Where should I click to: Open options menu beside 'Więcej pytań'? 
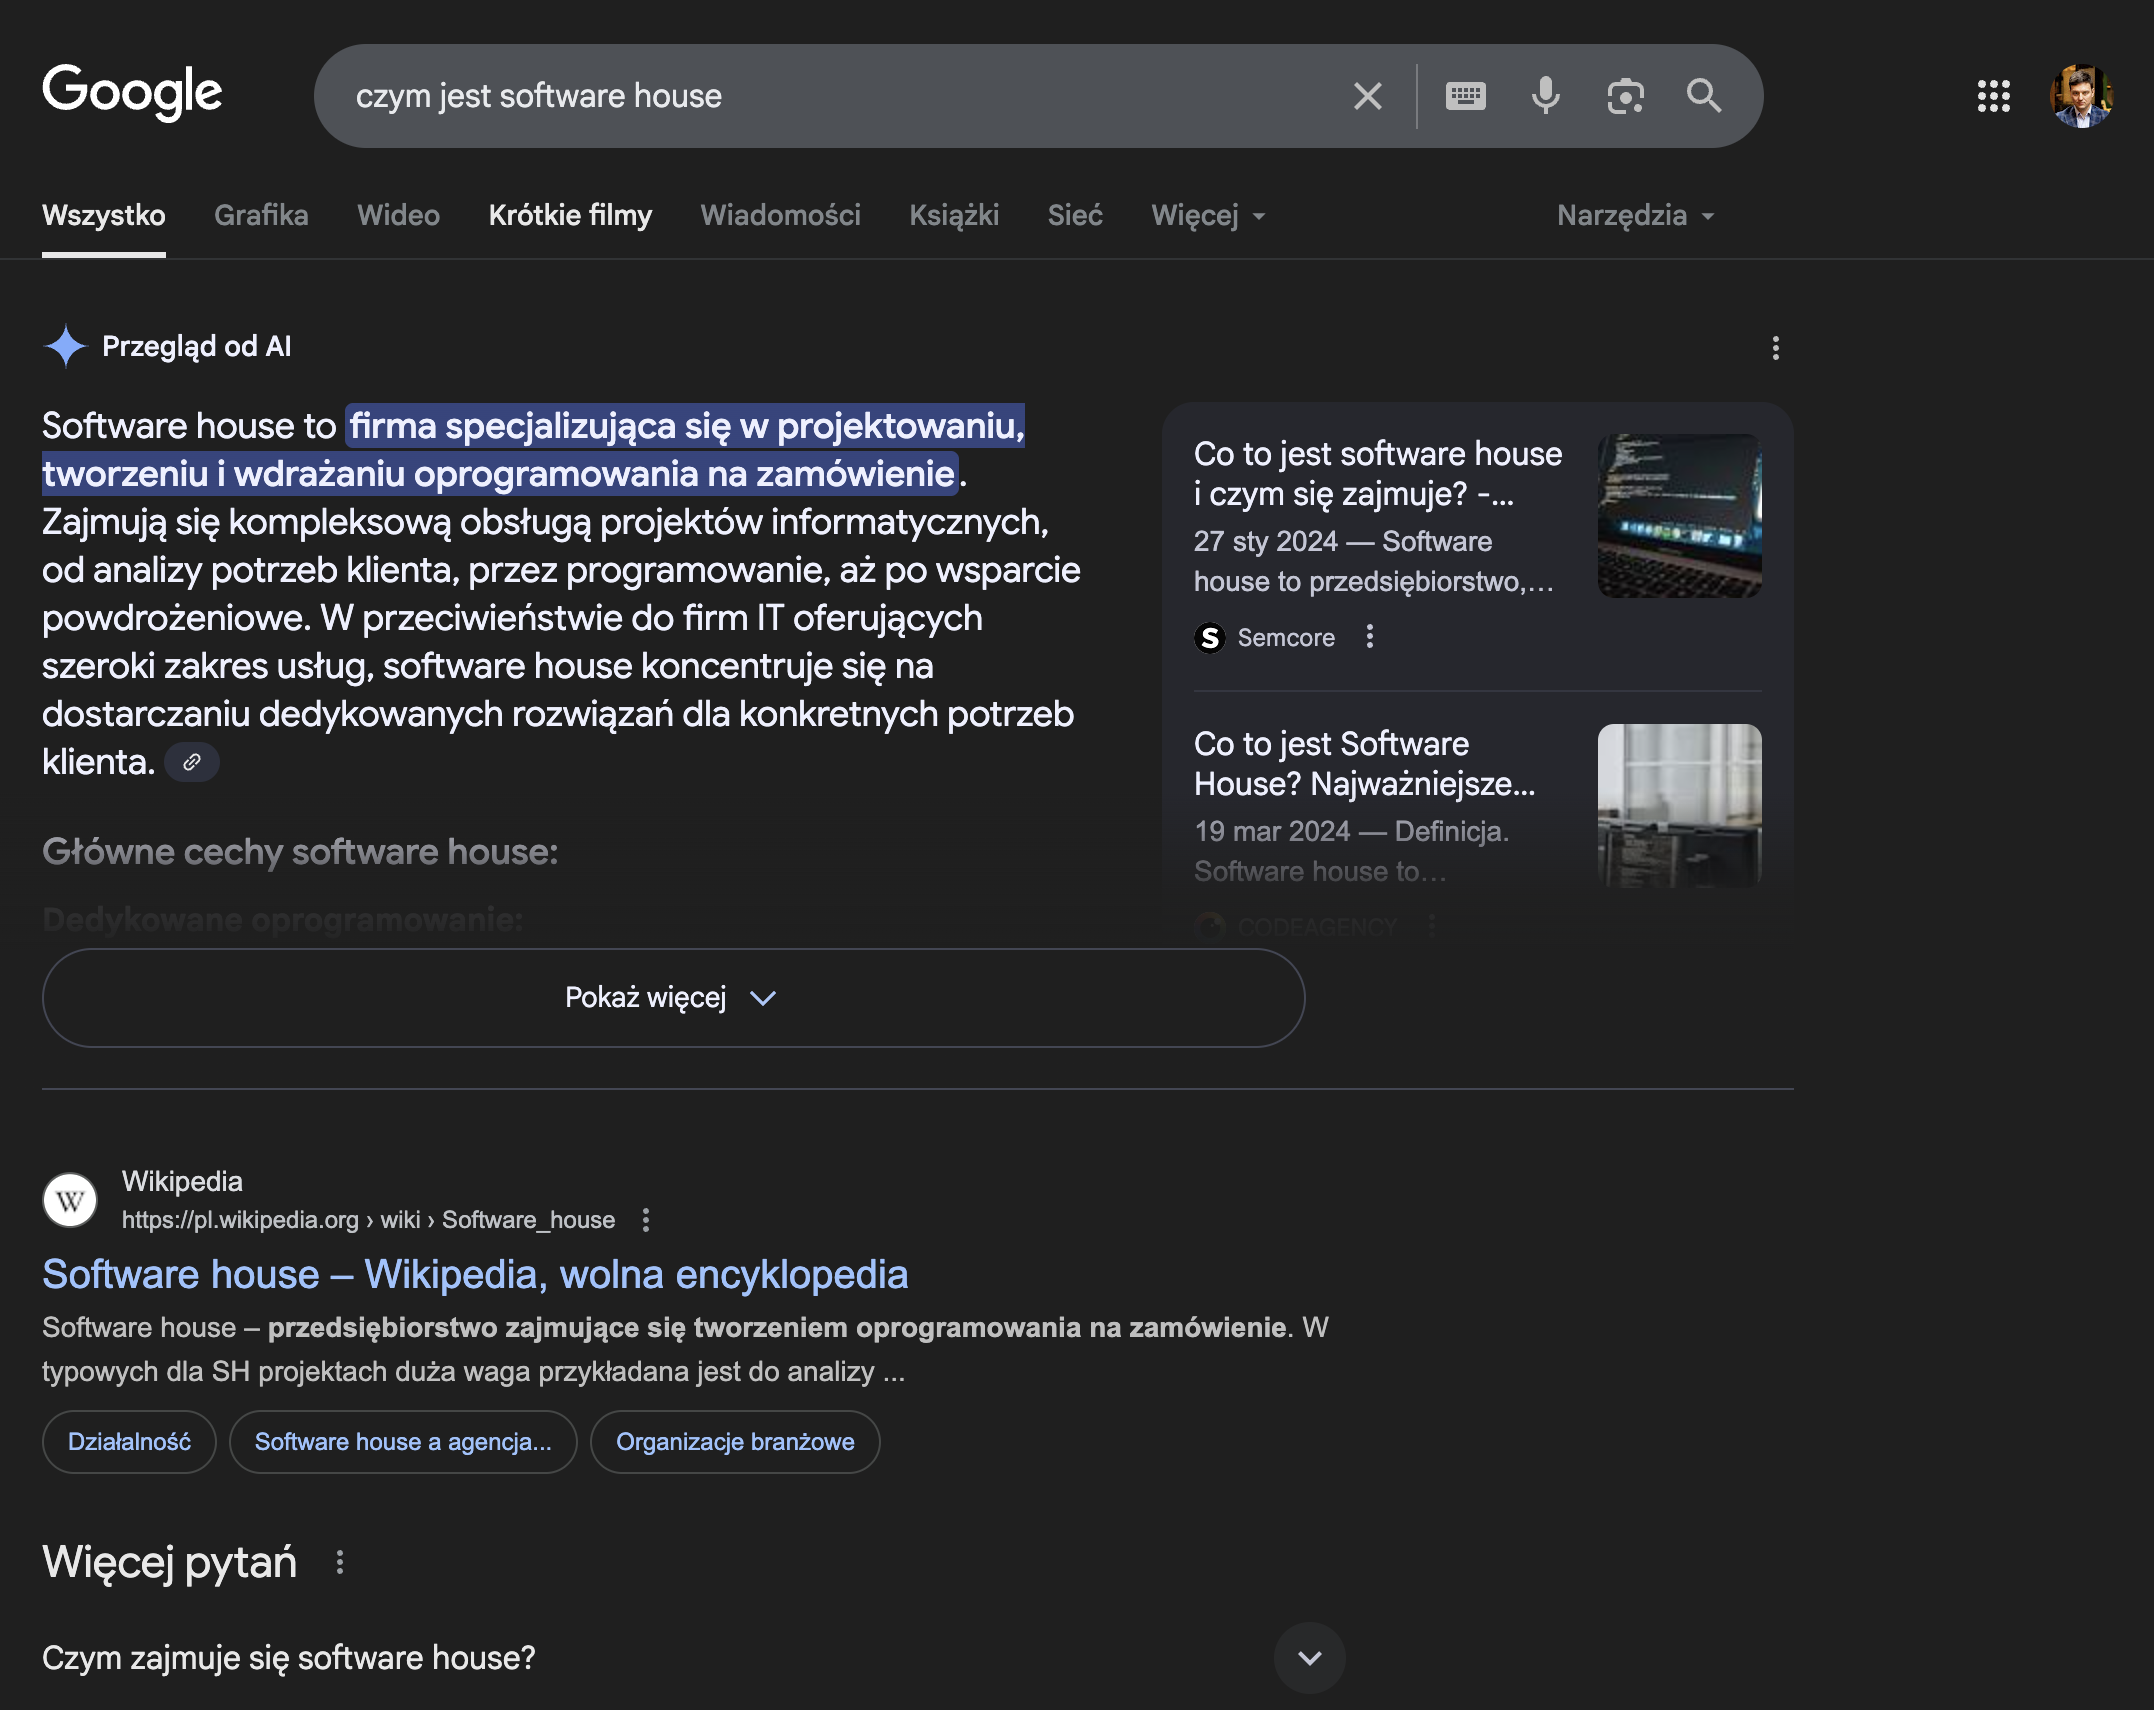(340, 1562)
